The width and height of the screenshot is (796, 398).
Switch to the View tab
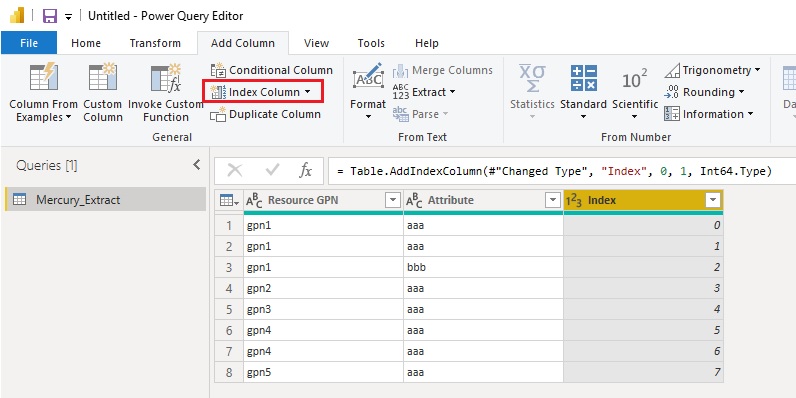pos(316,43)
